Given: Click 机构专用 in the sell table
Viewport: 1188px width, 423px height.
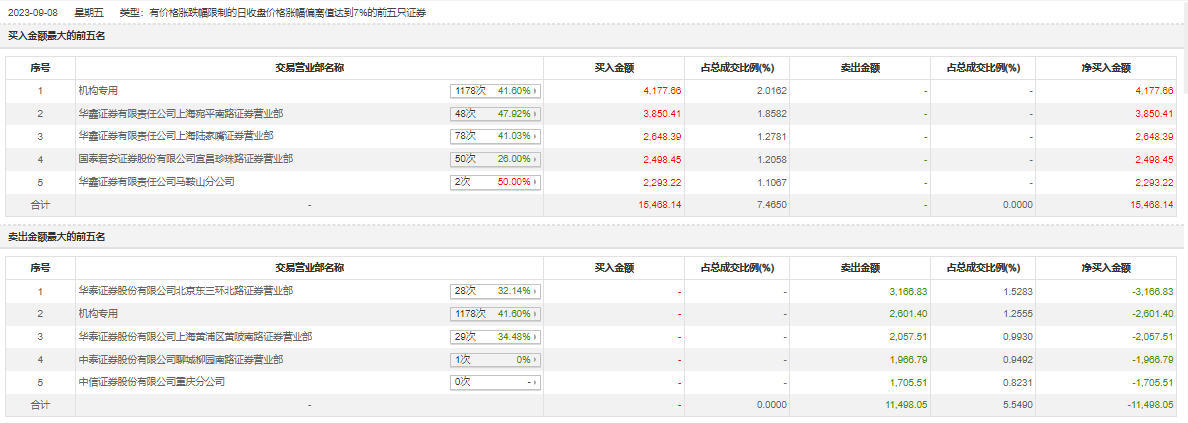Looking at the screenshot, I should pos(99,314).
